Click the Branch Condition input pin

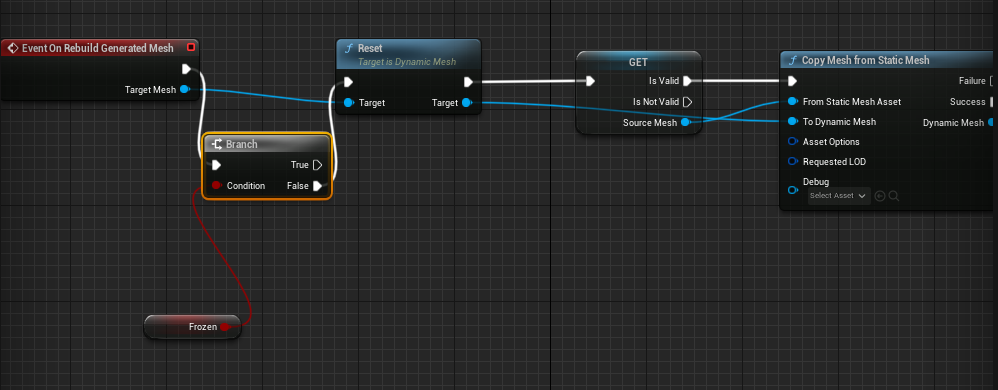216,186
